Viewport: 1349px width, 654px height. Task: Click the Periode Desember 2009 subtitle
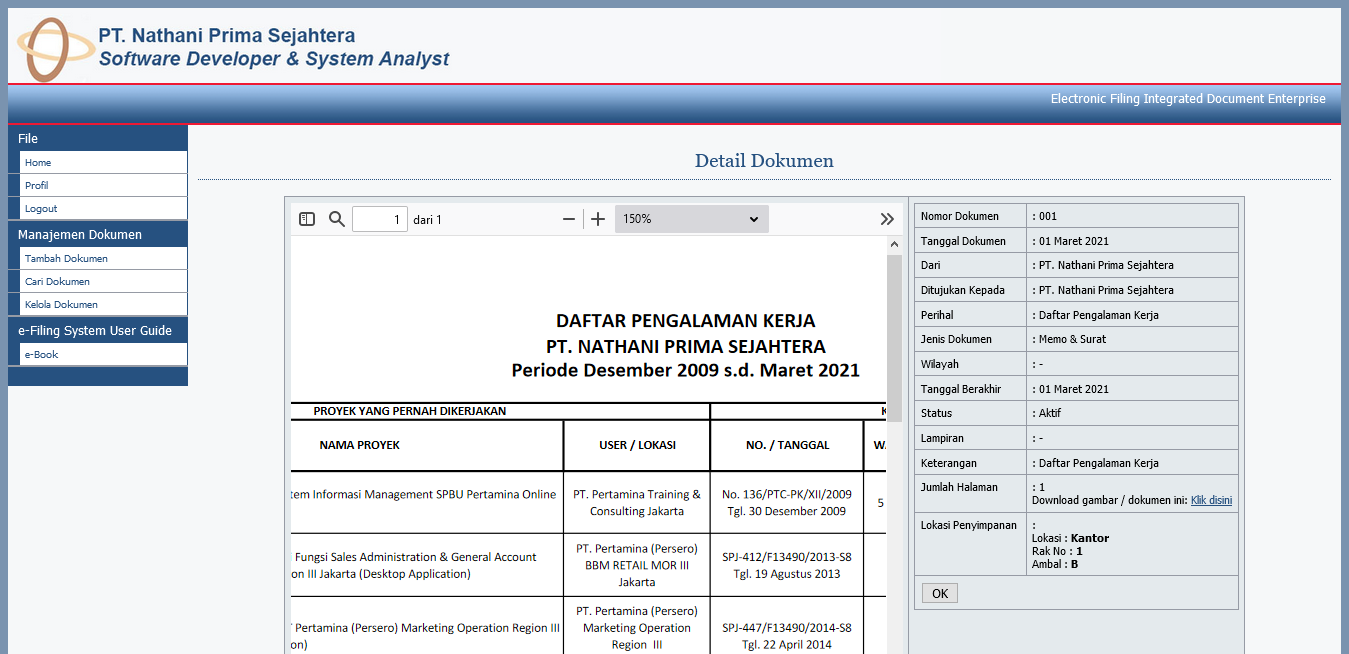pos(686,370)
